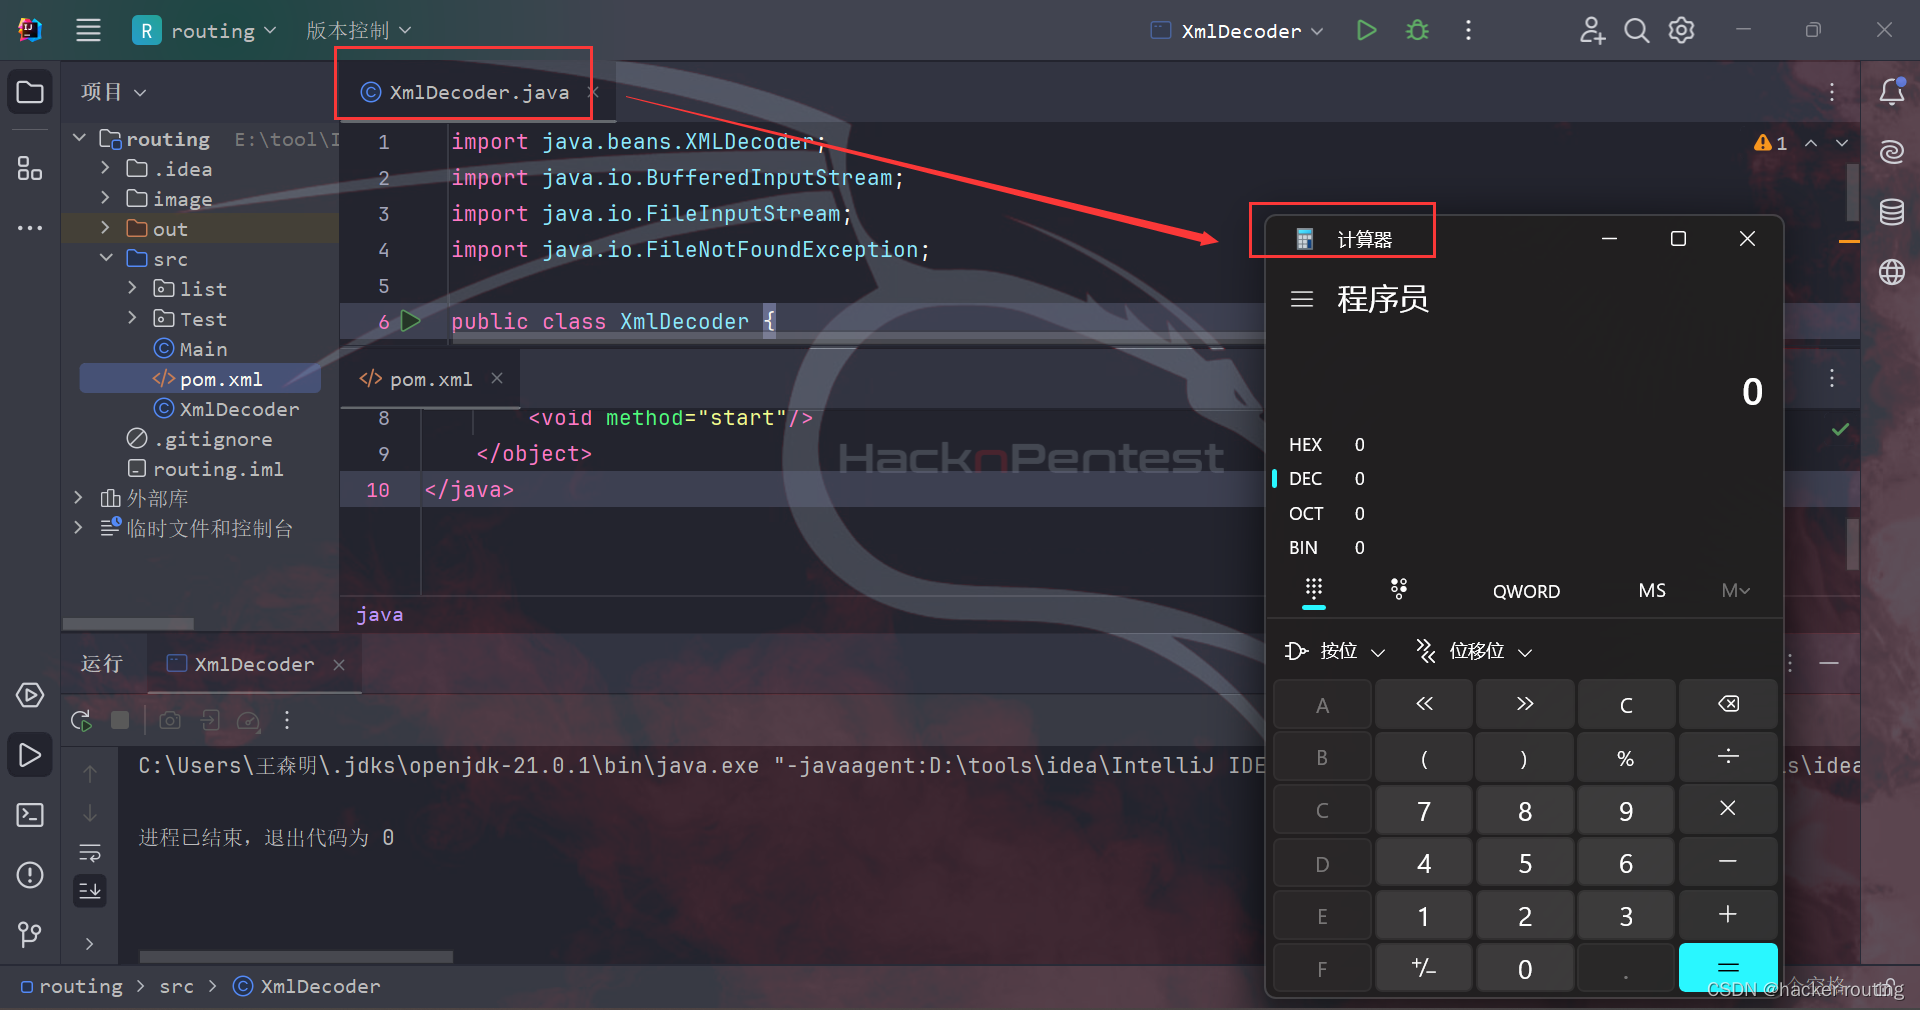
Task: Open the Services tool window icon
Action: (30, 695)
